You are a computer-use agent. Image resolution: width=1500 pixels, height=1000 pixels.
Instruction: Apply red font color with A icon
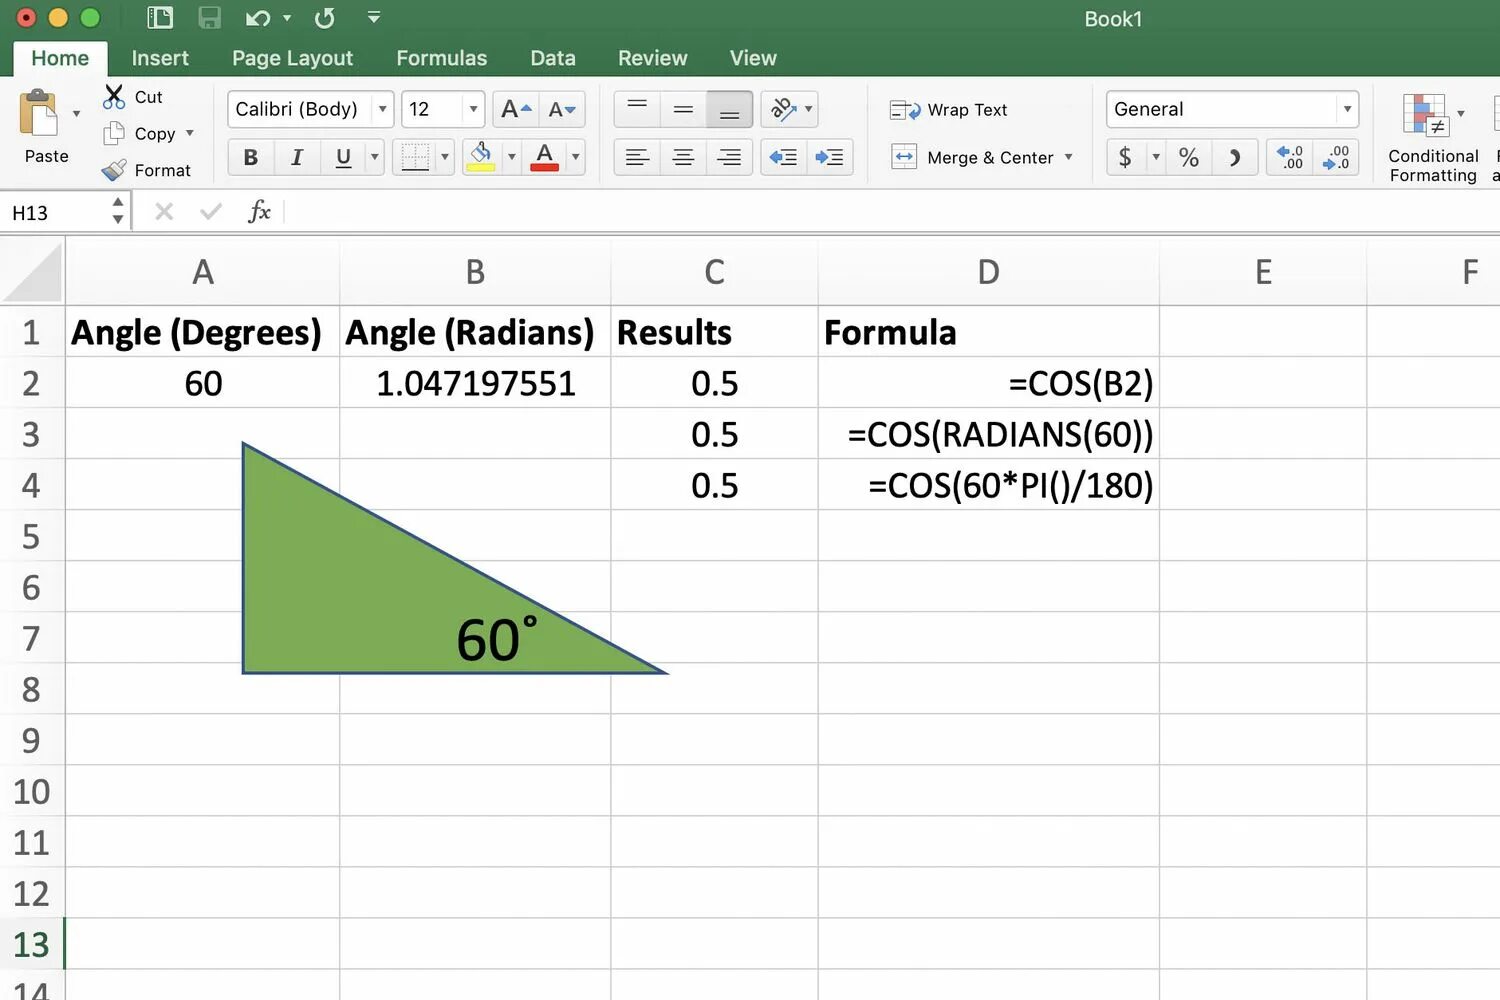544,157
